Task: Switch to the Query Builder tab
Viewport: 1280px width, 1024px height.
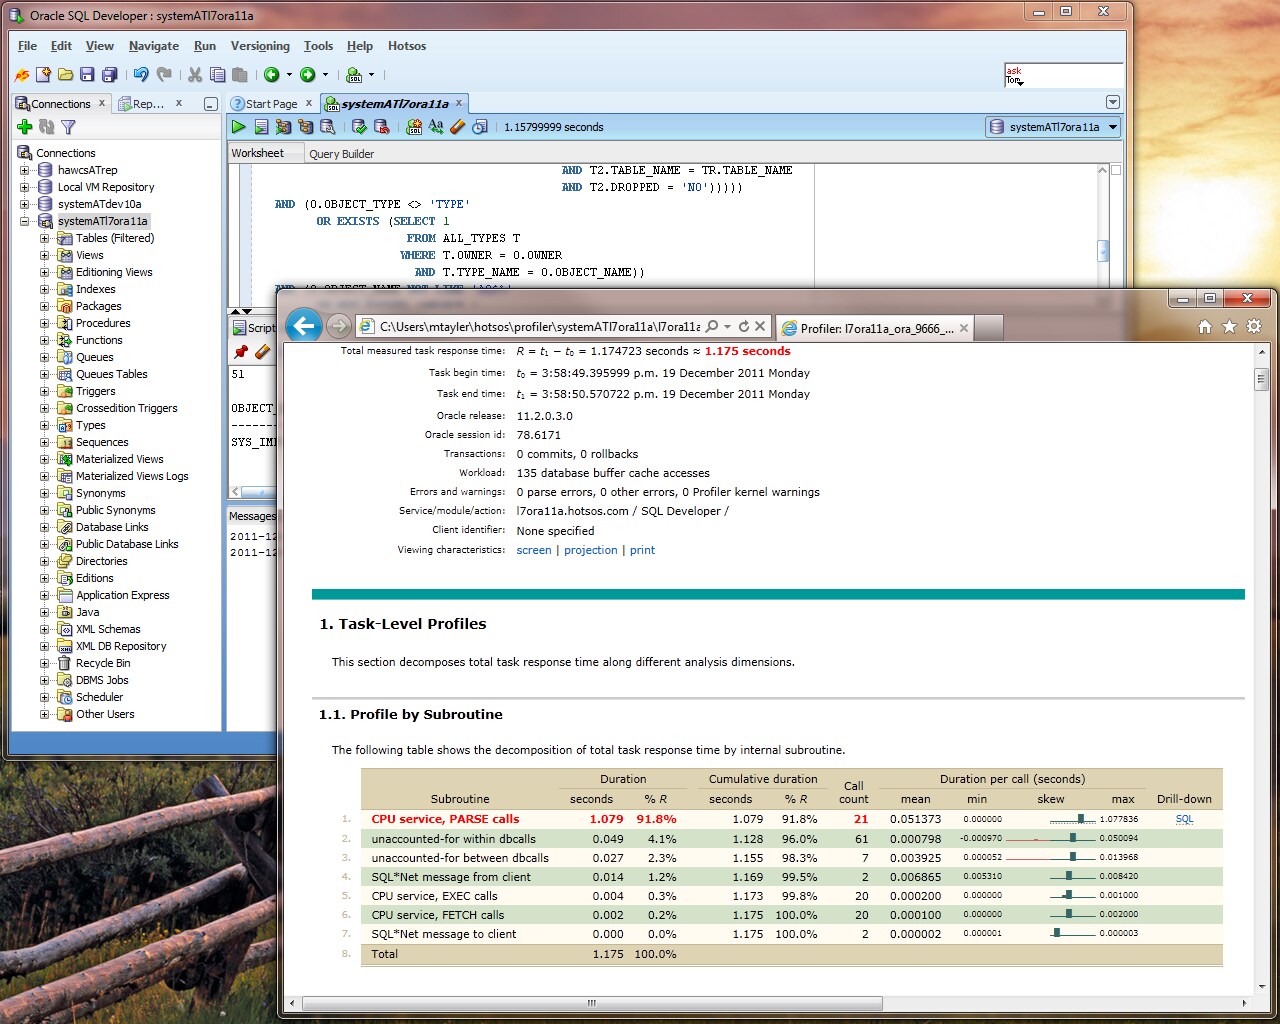Action: tap(341, 154)
